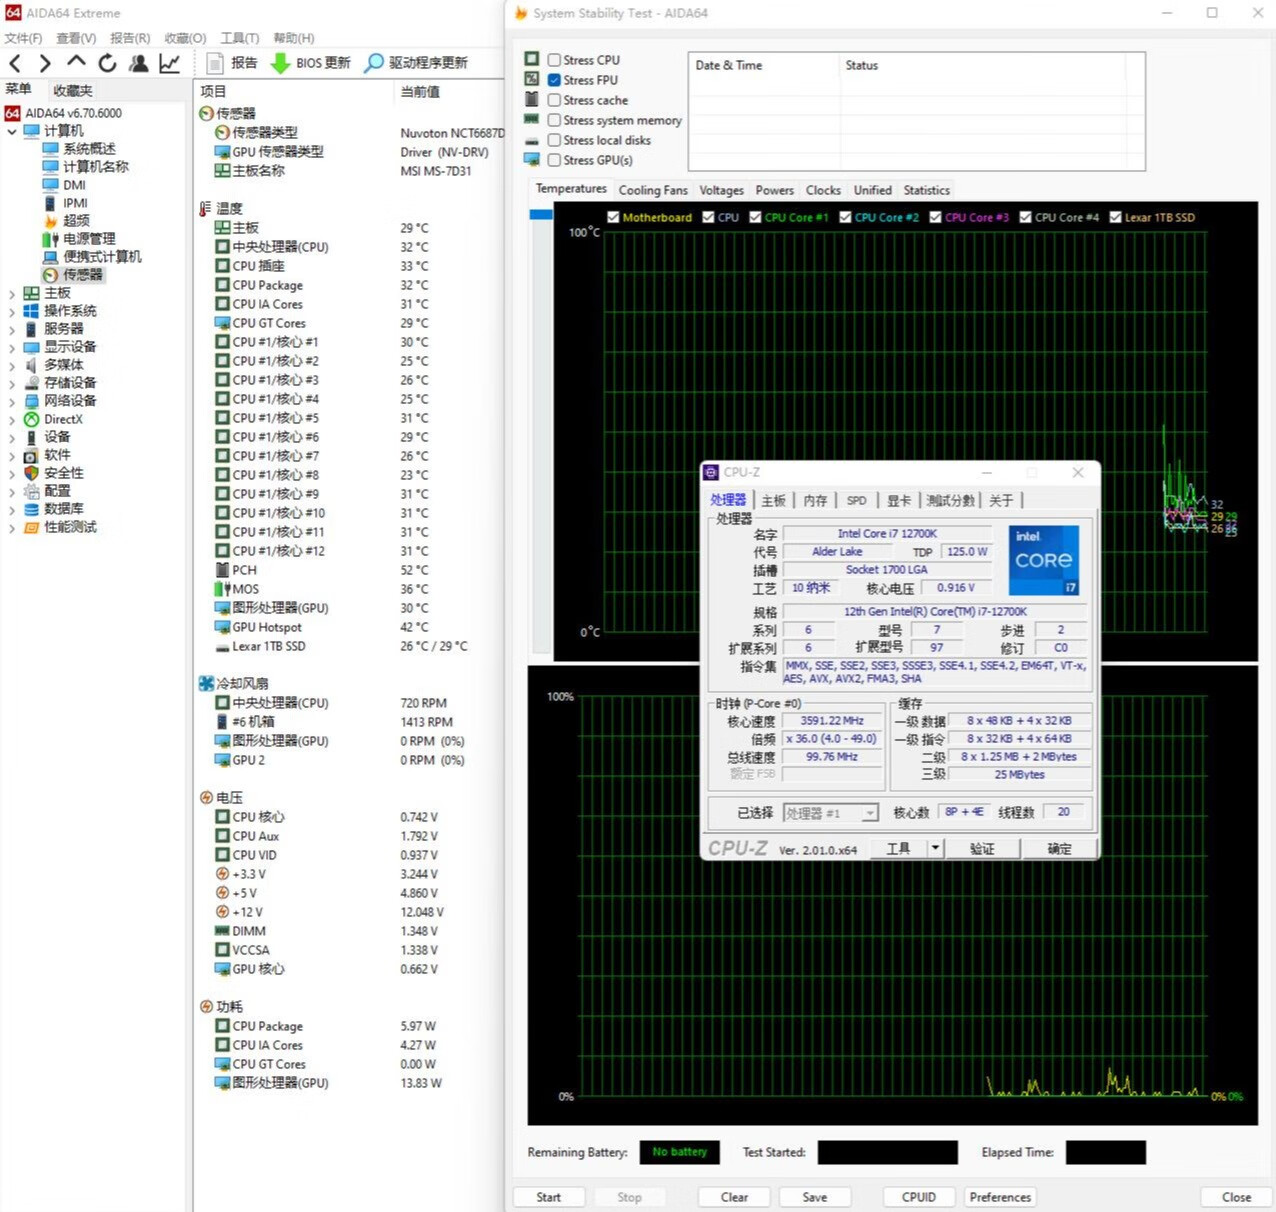
Task: Expand the 服务器 tree node
Action: [12, 329]
